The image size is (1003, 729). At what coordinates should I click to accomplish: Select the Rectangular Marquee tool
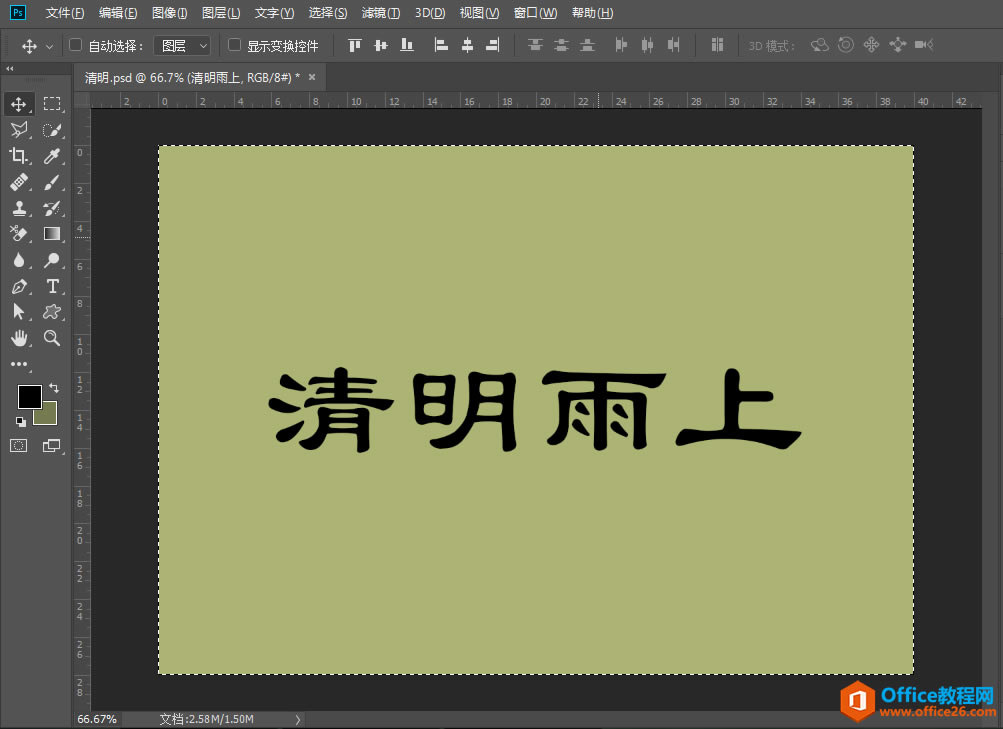[x=52, y=104]
